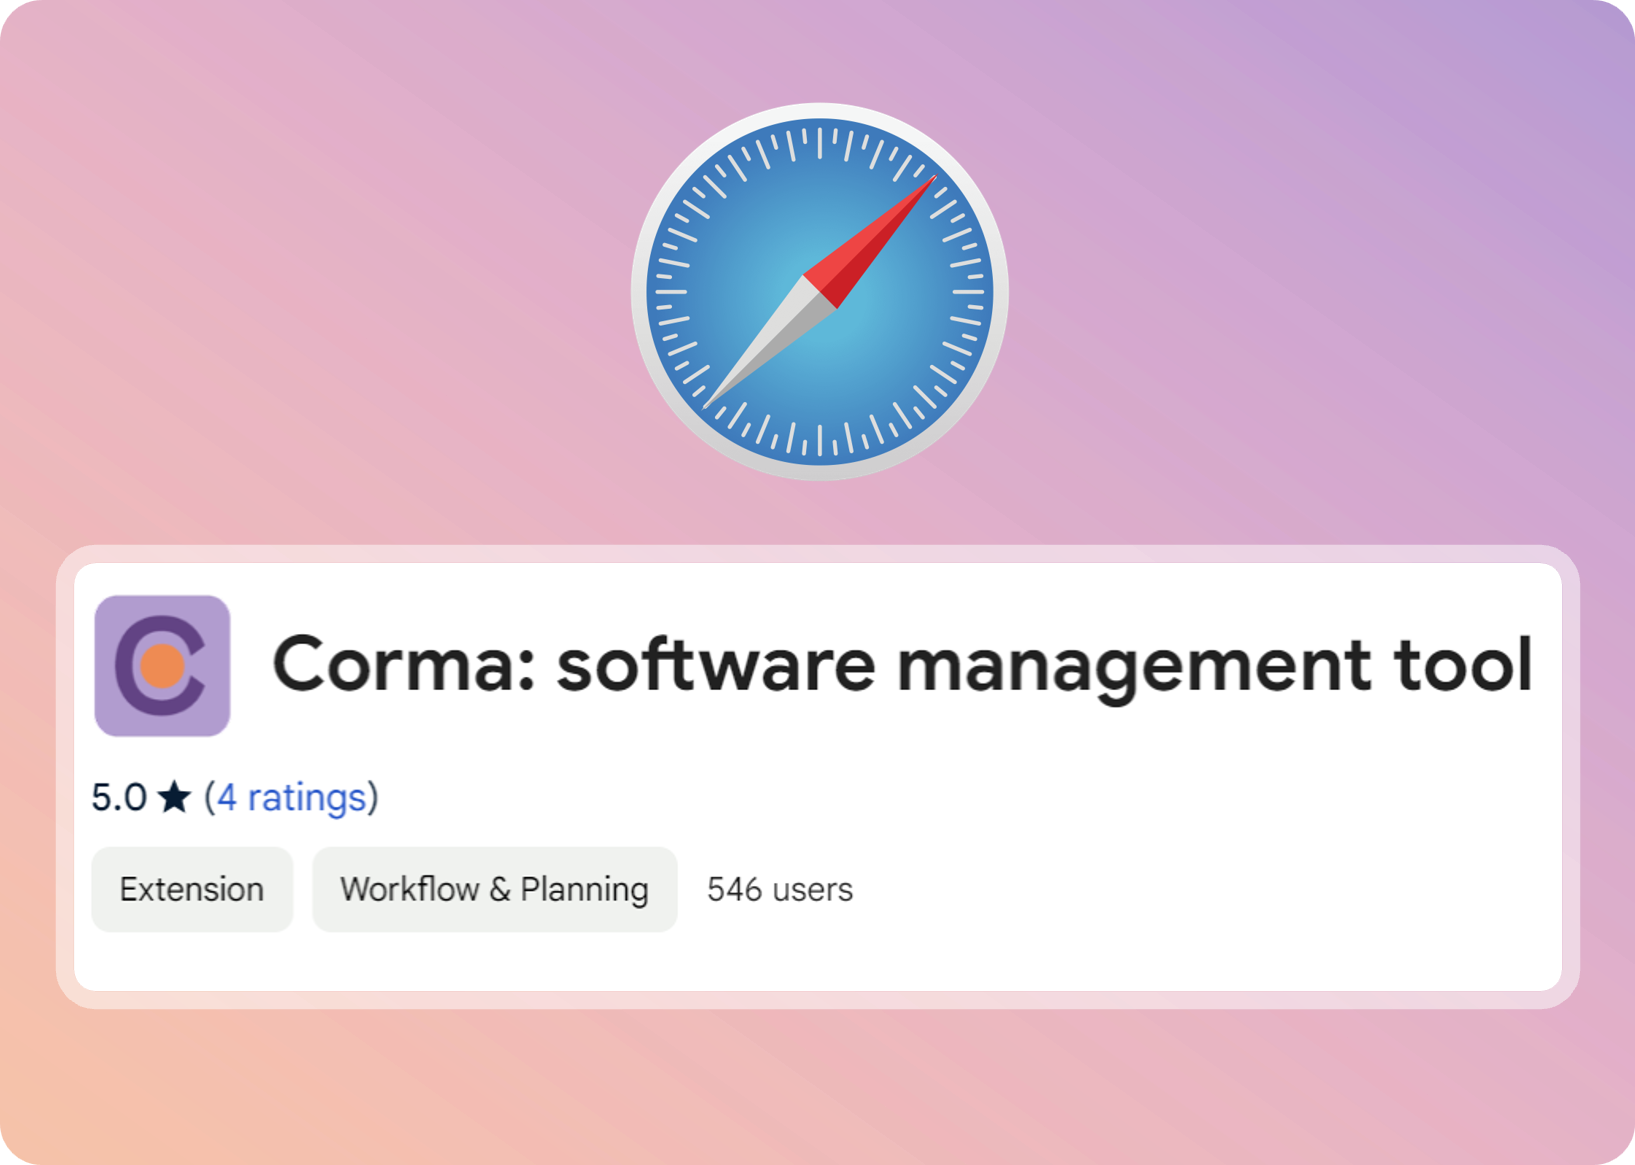1635x1165 pixels.
Task: Click the black star rating icon
Action: [174, 798]
